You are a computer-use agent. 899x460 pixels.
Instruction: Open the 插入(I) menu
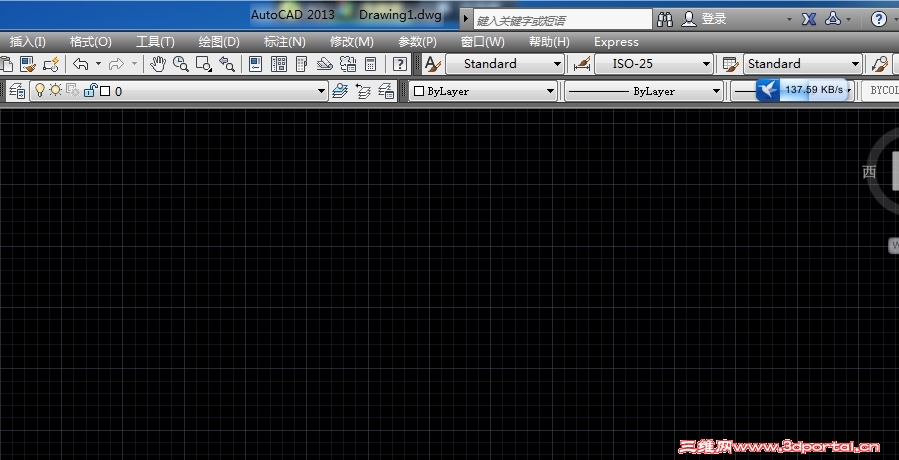(x=28, y=42)
